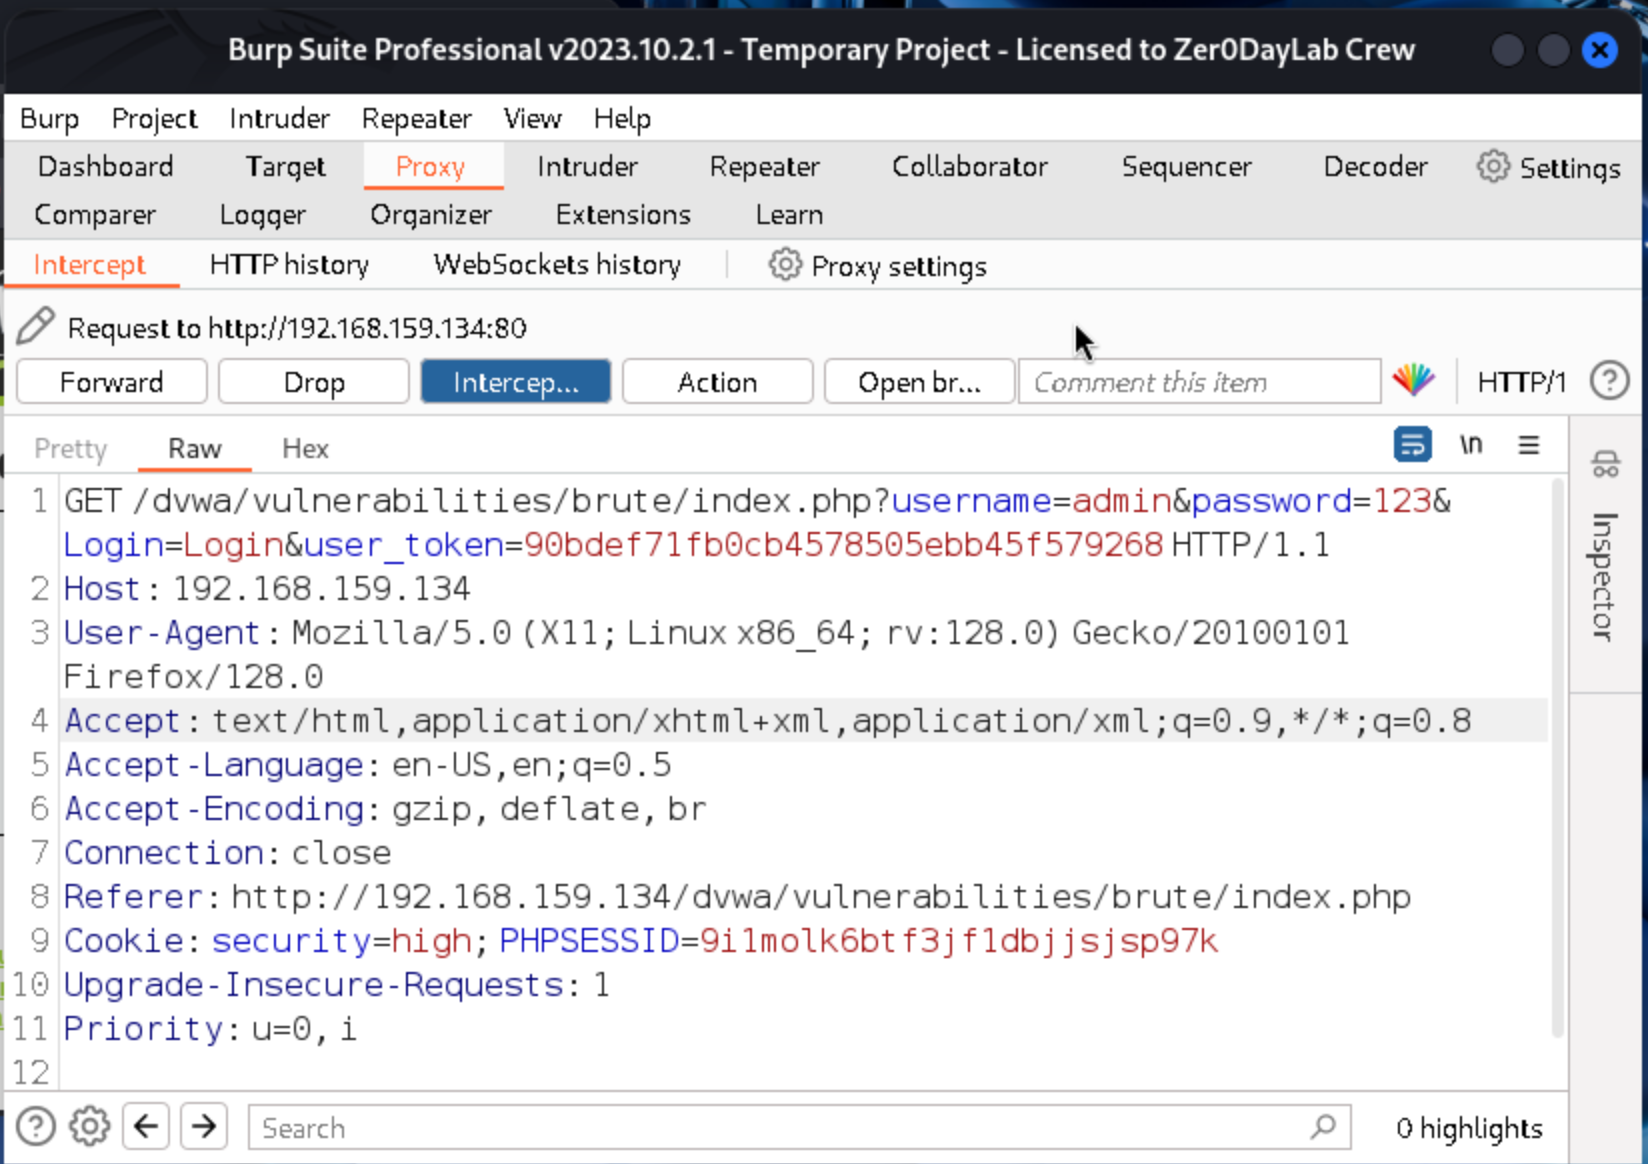Click the pencil edit icon beside Request to
This screenshot has height=1164, width=1648.
(35, 326)
